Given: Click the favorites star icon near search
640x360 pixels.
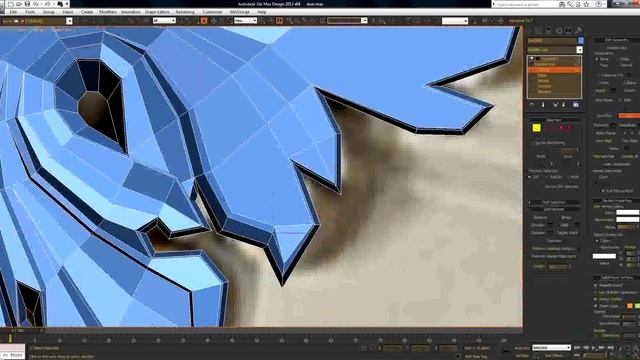Looking at the screenshot, I should coord(587,4).
